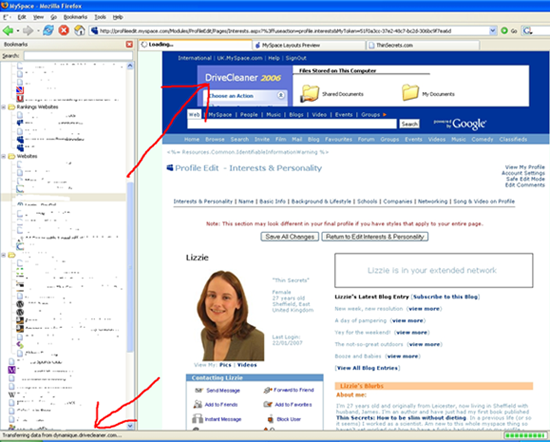Click the Websites bookmark folder icon
The width and height of the screenshot is (550, 442).
click(12, 156)
